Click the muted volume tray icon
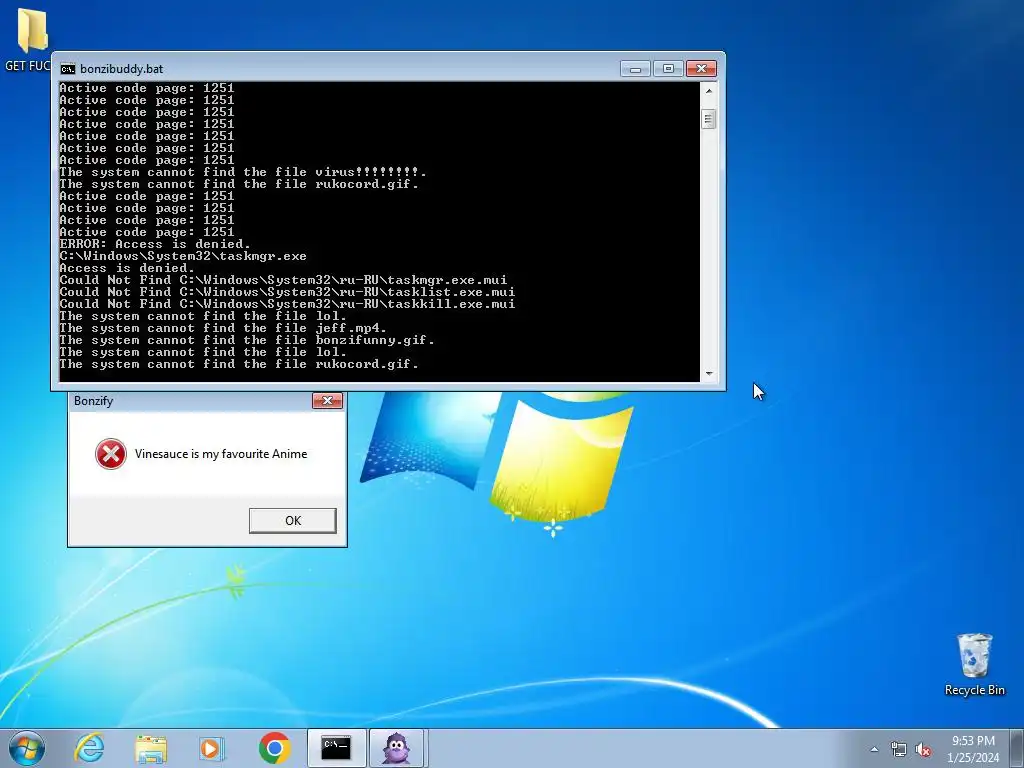1024x768 pixels. click(923, 749)
